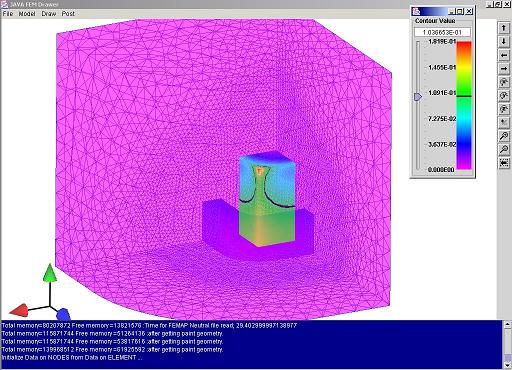Click the lower magnifier zoom button
The height and width of the screenshot is (370, 512).
click(x=504, y=149)
